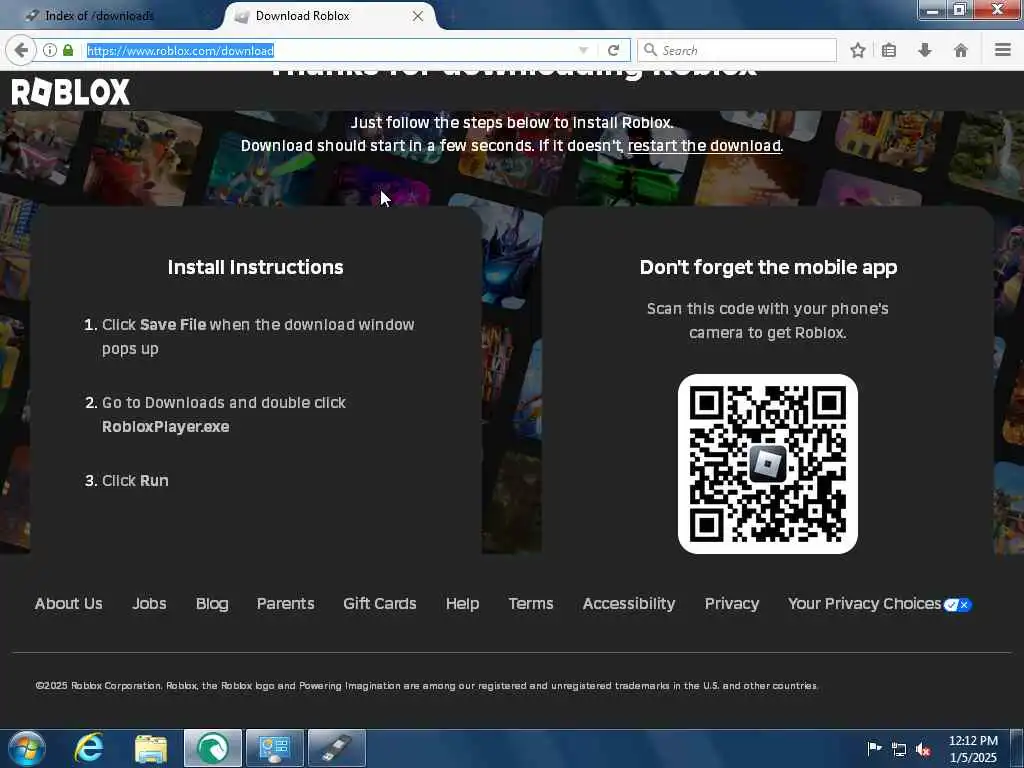Open the hamburger menu of the browser
Screen dimensions: 1024x768
point(1003,50)
